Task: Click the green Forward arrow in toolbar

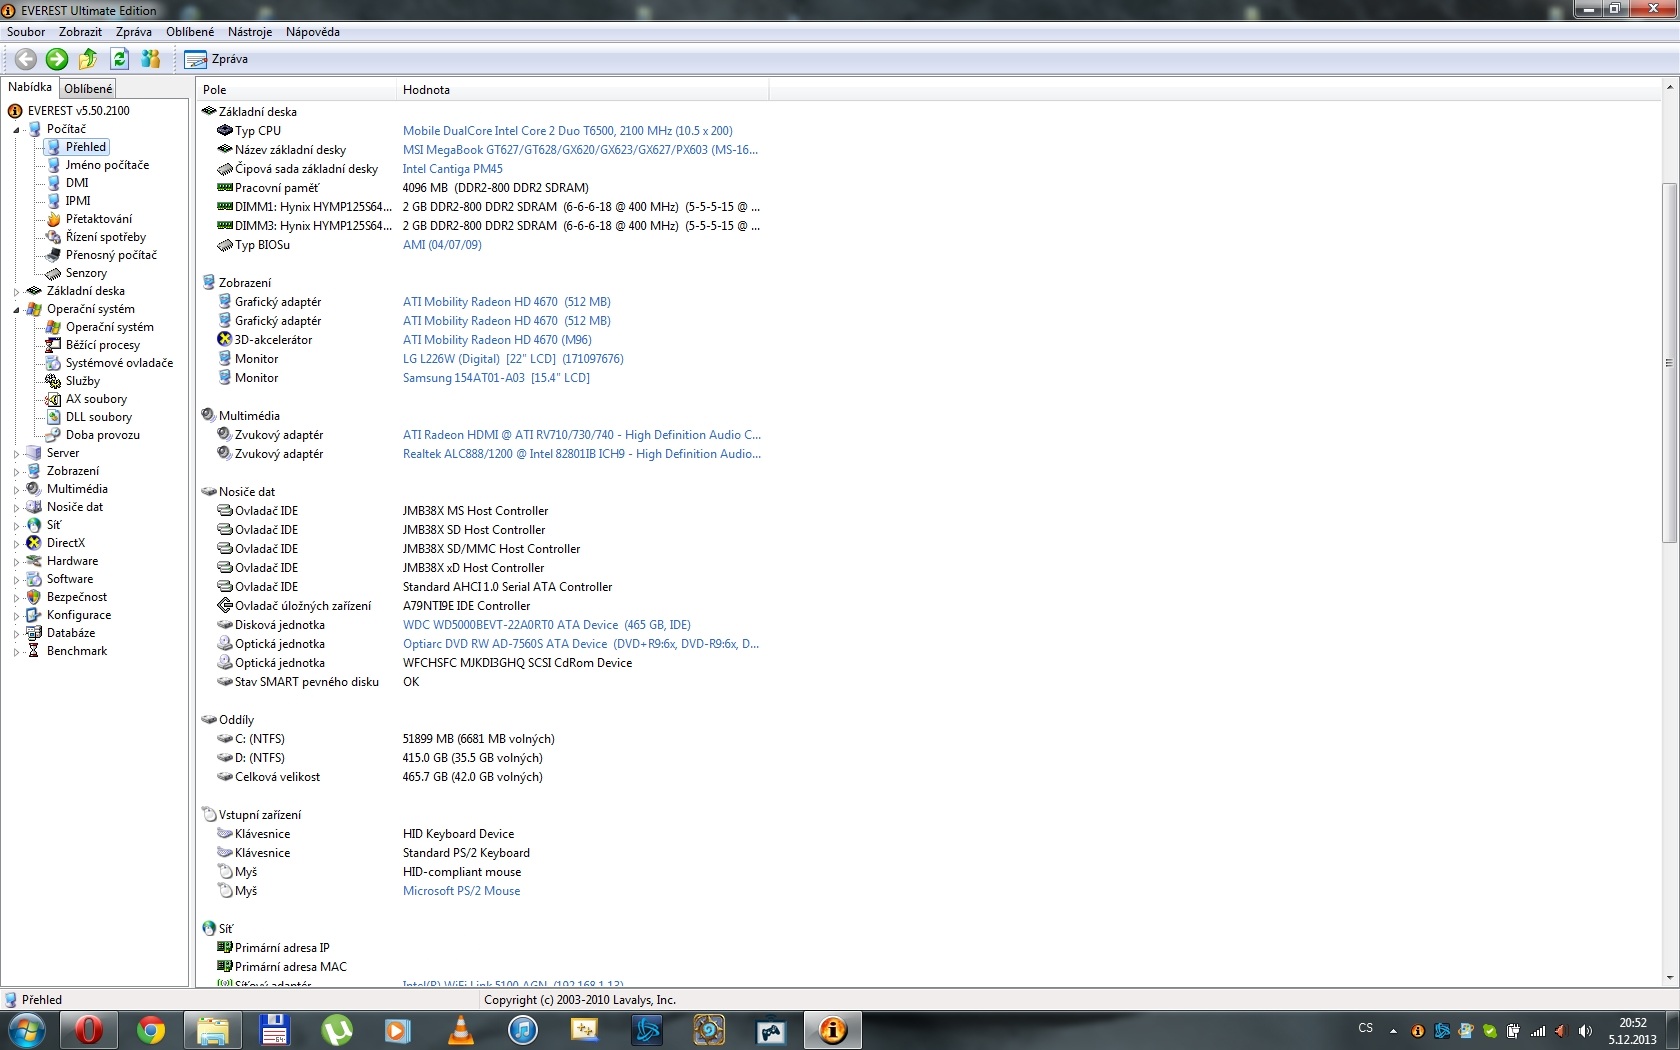Action: tap(57, 59)
